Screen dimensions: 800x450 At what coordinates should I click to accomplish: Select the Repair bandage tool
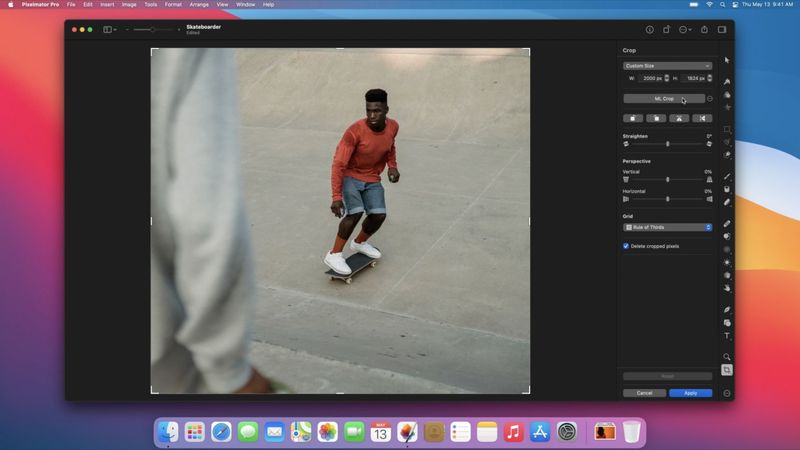tap(727, 223)
